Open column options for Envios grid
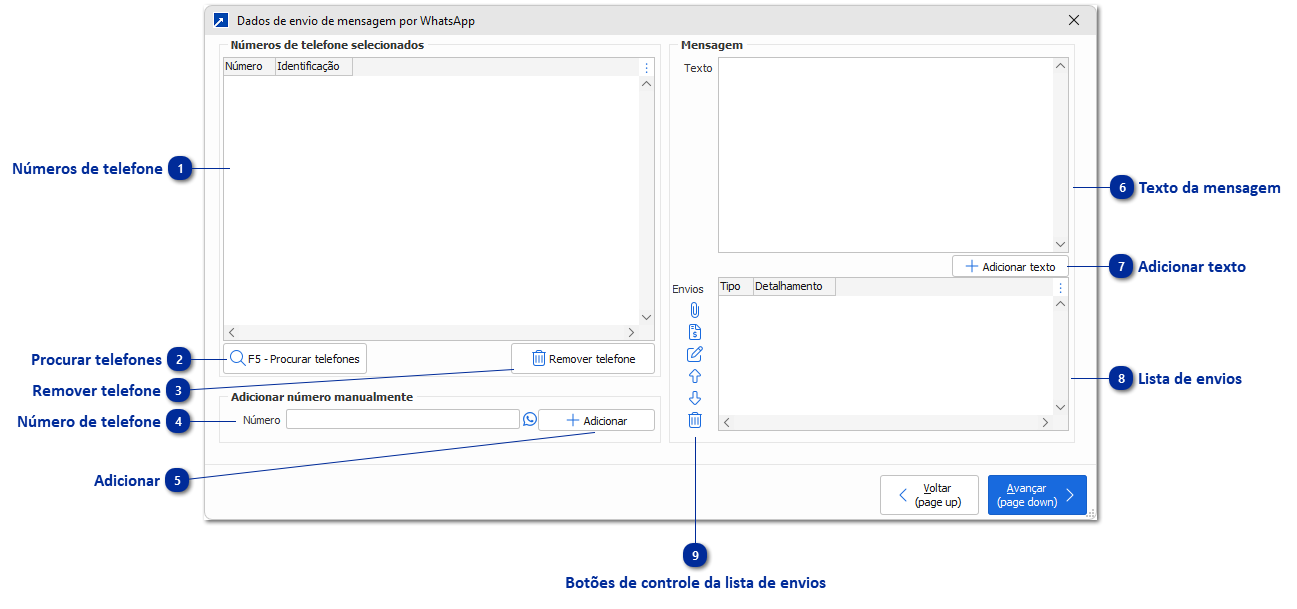Screen dimensions: 1297x609 click(1060, 288)
